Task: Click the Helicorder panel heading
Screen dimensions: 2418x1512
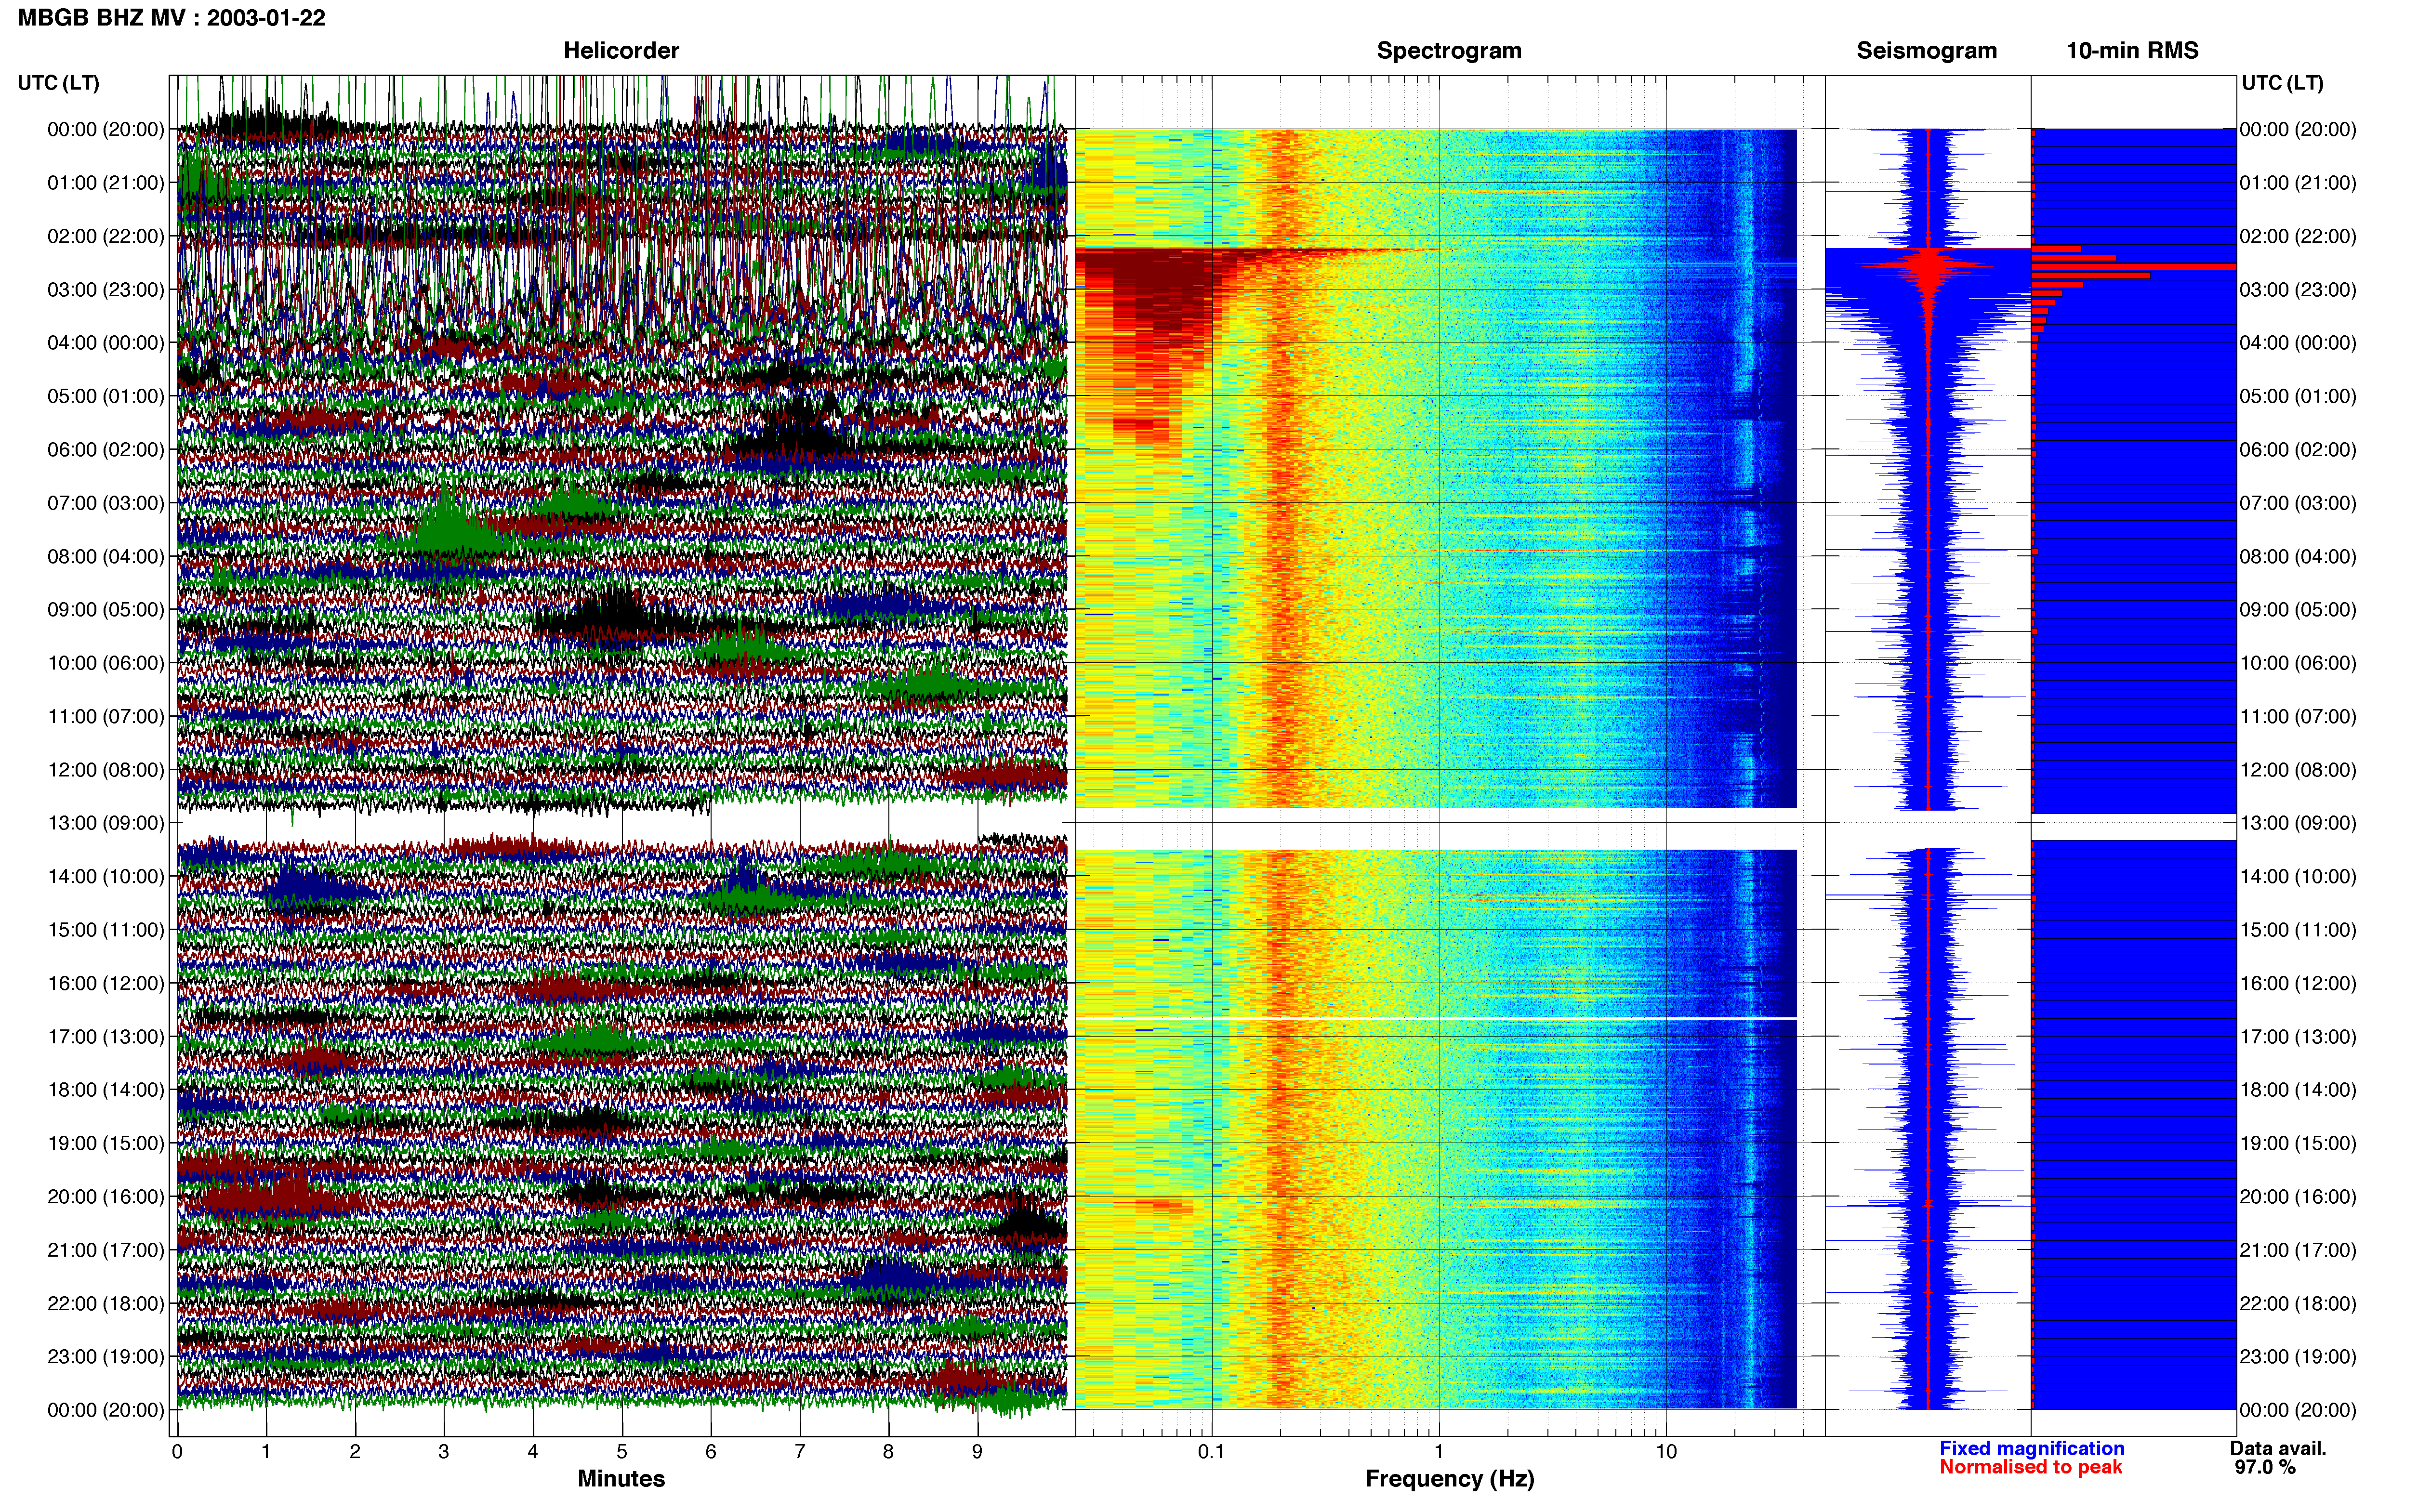Action: tap(621, 50)
